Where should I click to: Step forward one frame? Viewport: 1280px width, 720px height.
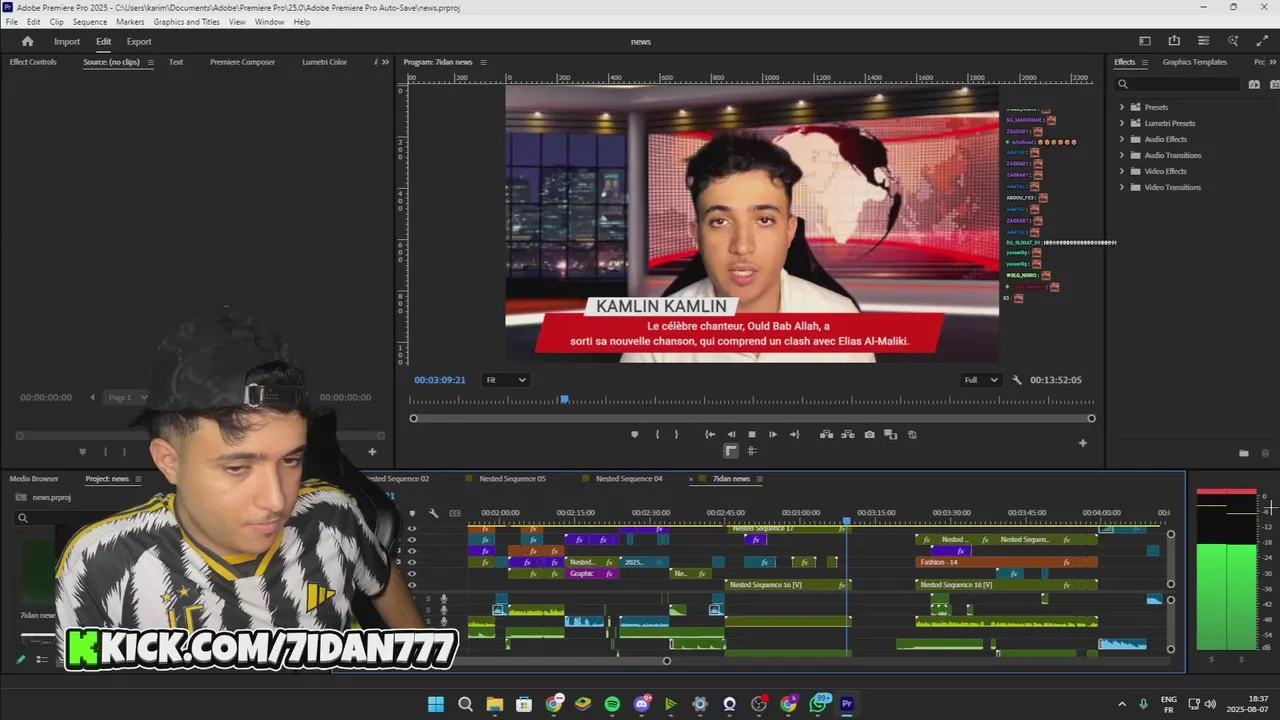tap(772, 434)
